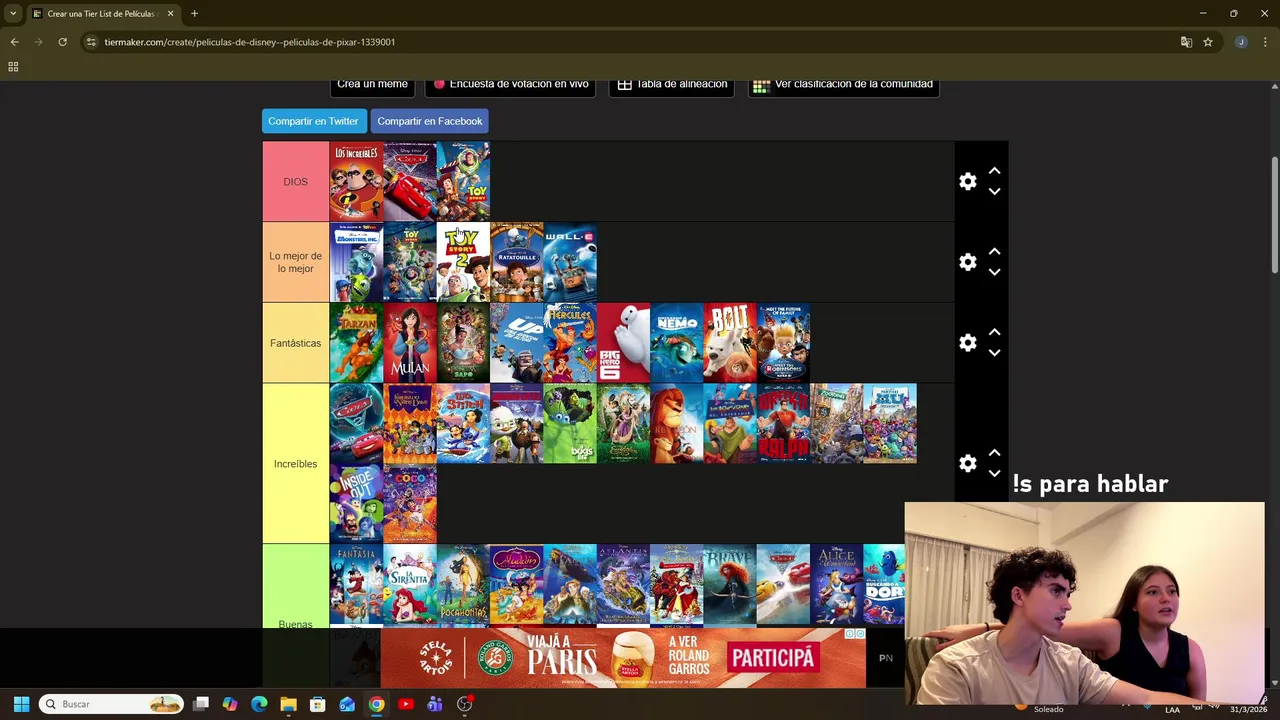
Task: Move Lo mejor de lo mejor row up
Action: [994, 252]
